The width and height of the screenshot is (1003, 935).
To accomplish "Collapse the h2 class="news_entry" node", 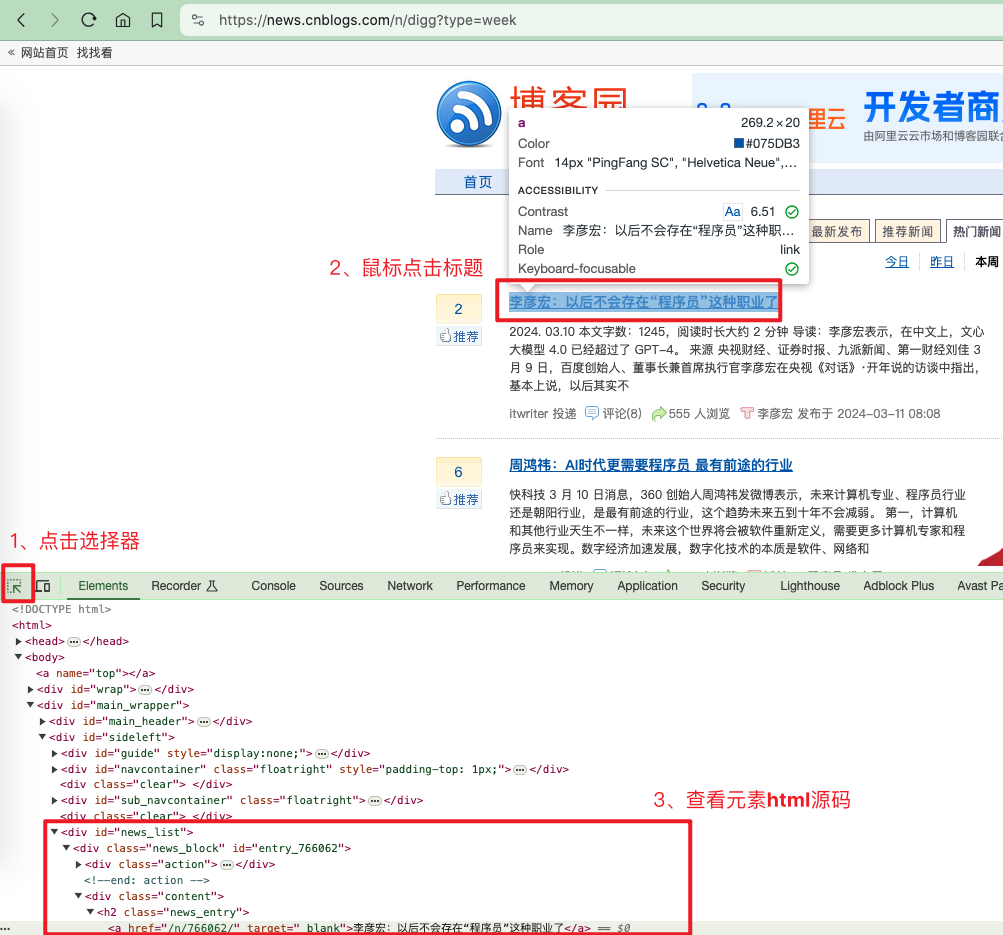I will coord(90,913).
